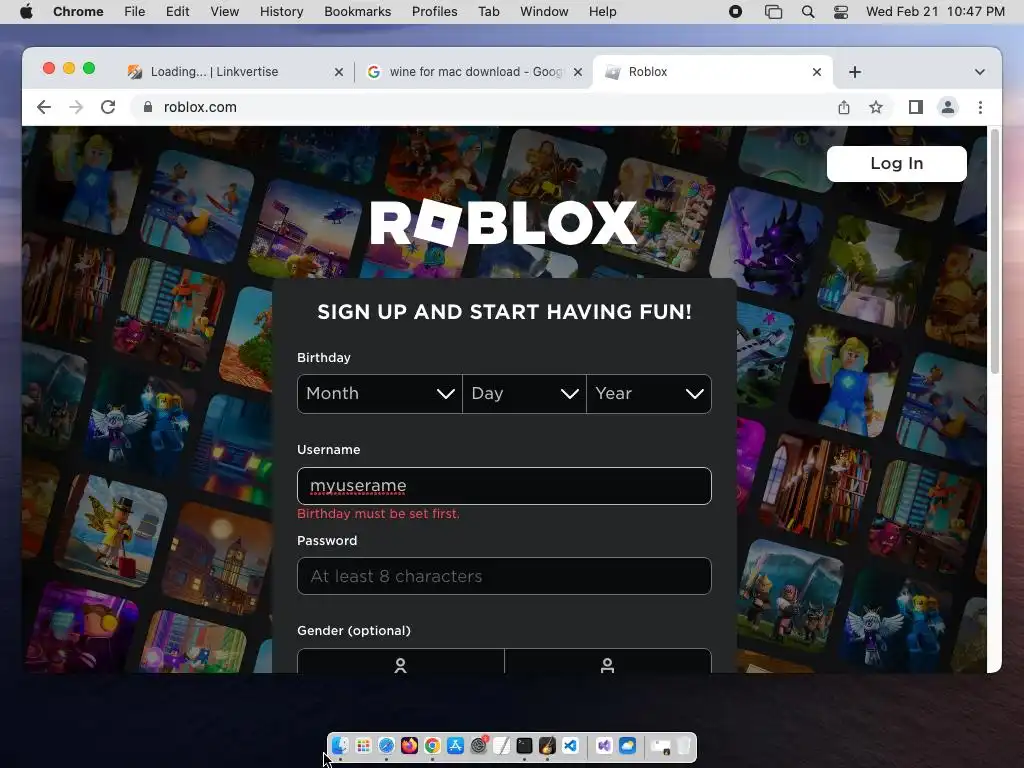The image size is (1024, 768).
Task: Expand the Year birthday dropdown
Action: click(x=649, y=394)
